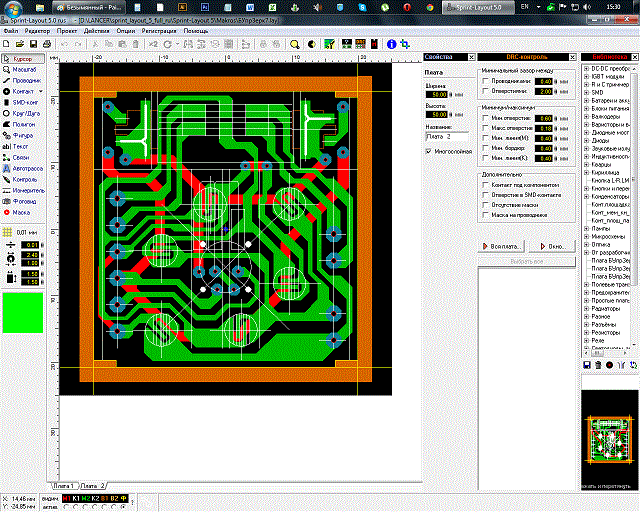This screenshot has height=512, width=640.
Task: Toggle the Многослойная checkbox
Action: (x=429, y=151)
